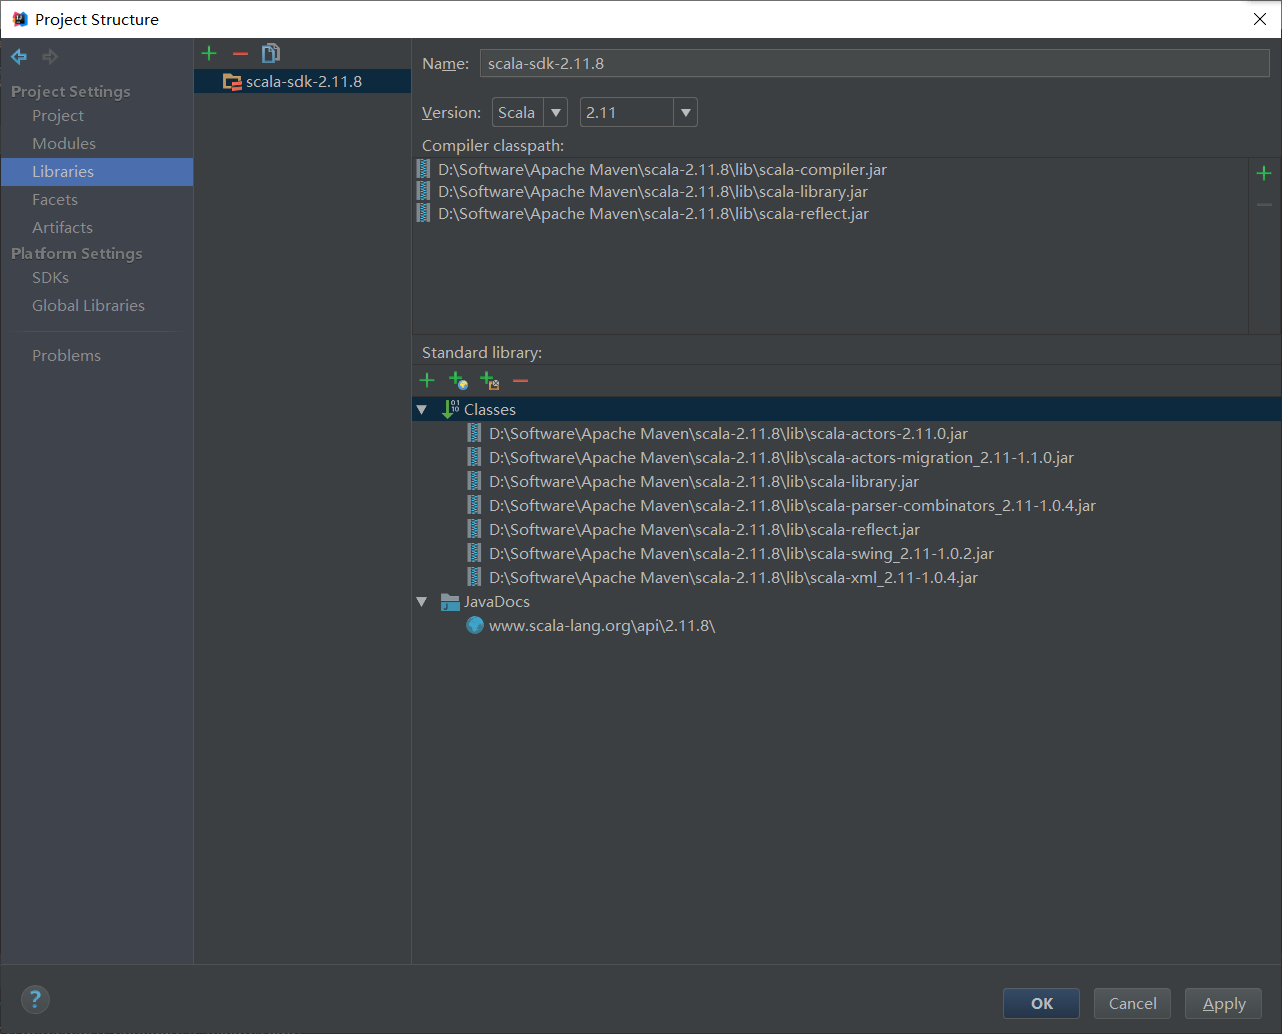Screen dimensions: 1282x1034
Task: Remove an entry from the compiler classpath
Action: tap(1264, 204)
